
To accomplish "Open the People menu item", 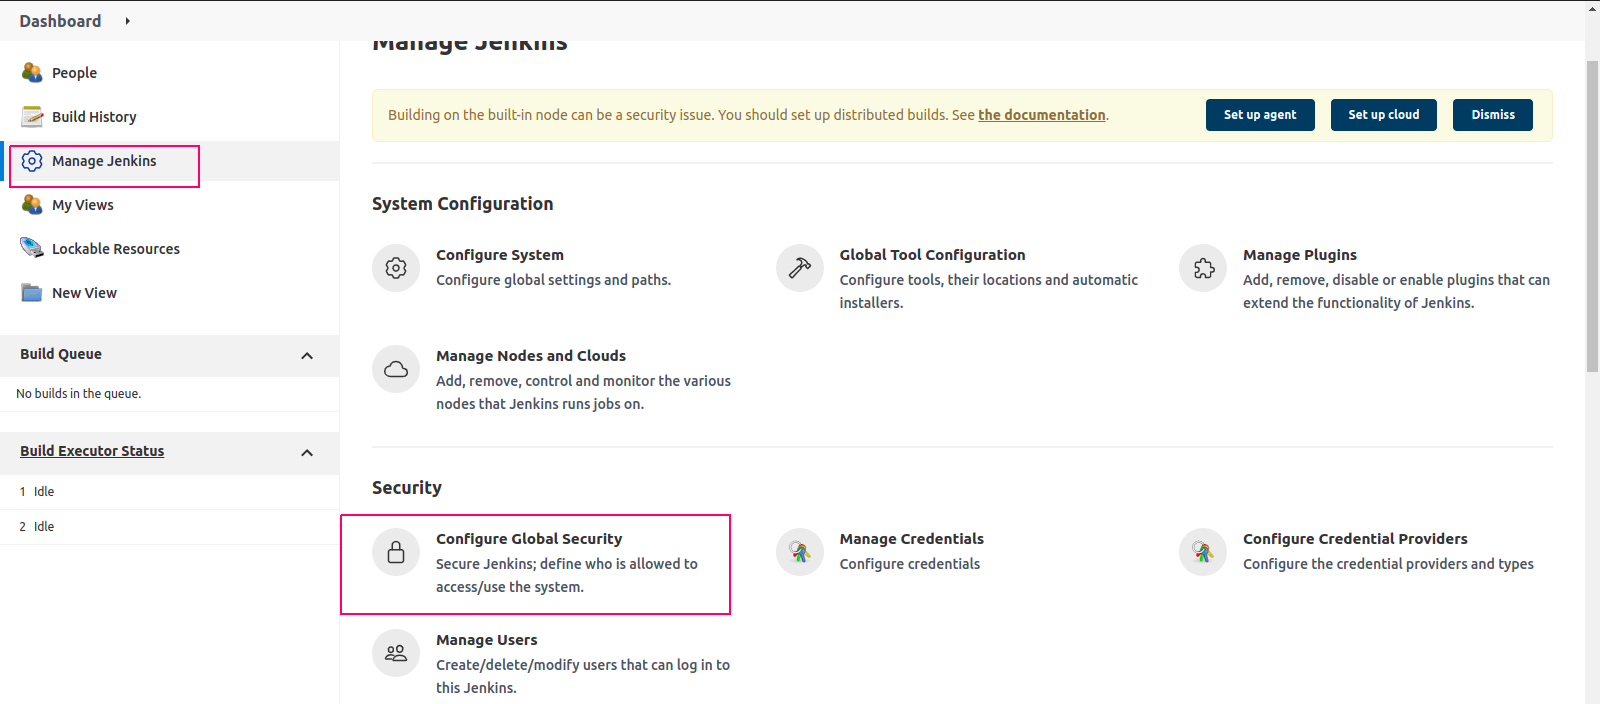I will click(74, 73).
